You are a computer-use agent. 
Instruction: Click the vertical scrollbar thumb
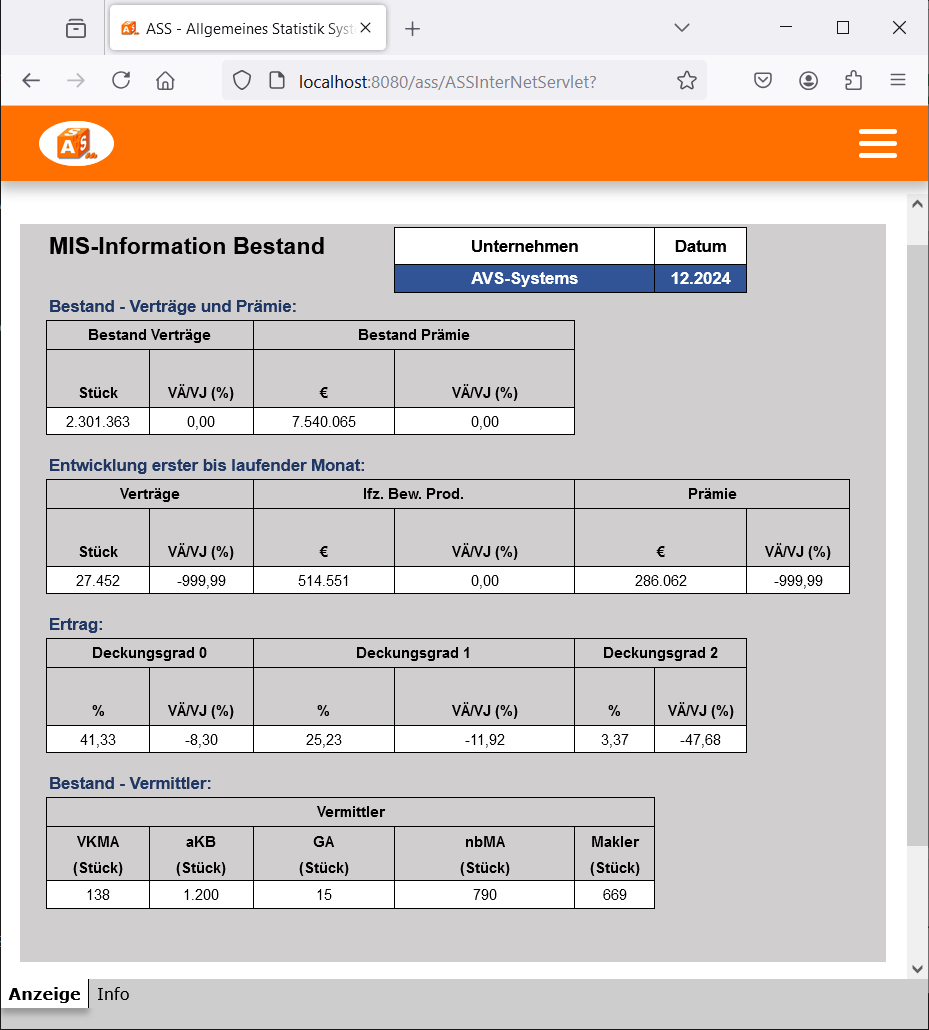pyautogui.click(x=917, y=545)
